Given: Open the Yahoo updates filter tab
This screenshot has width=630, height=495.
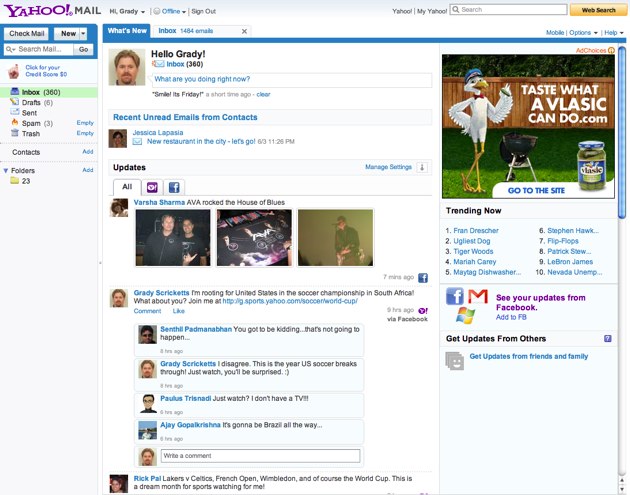Looking at the screenshot, I should 152,187.
